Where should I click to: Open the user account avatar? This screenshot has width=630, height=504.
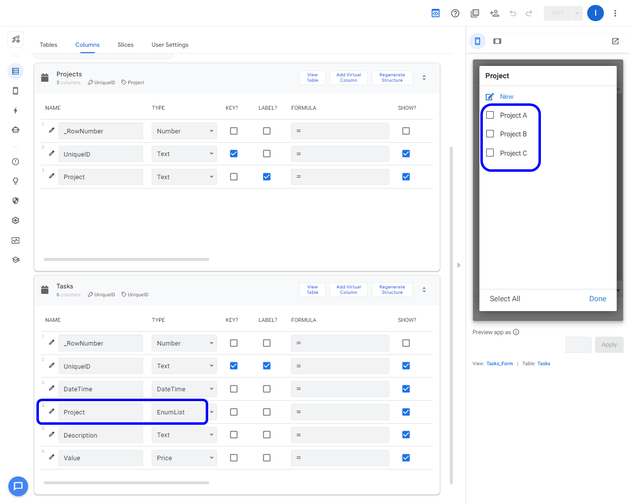point(595,13)
